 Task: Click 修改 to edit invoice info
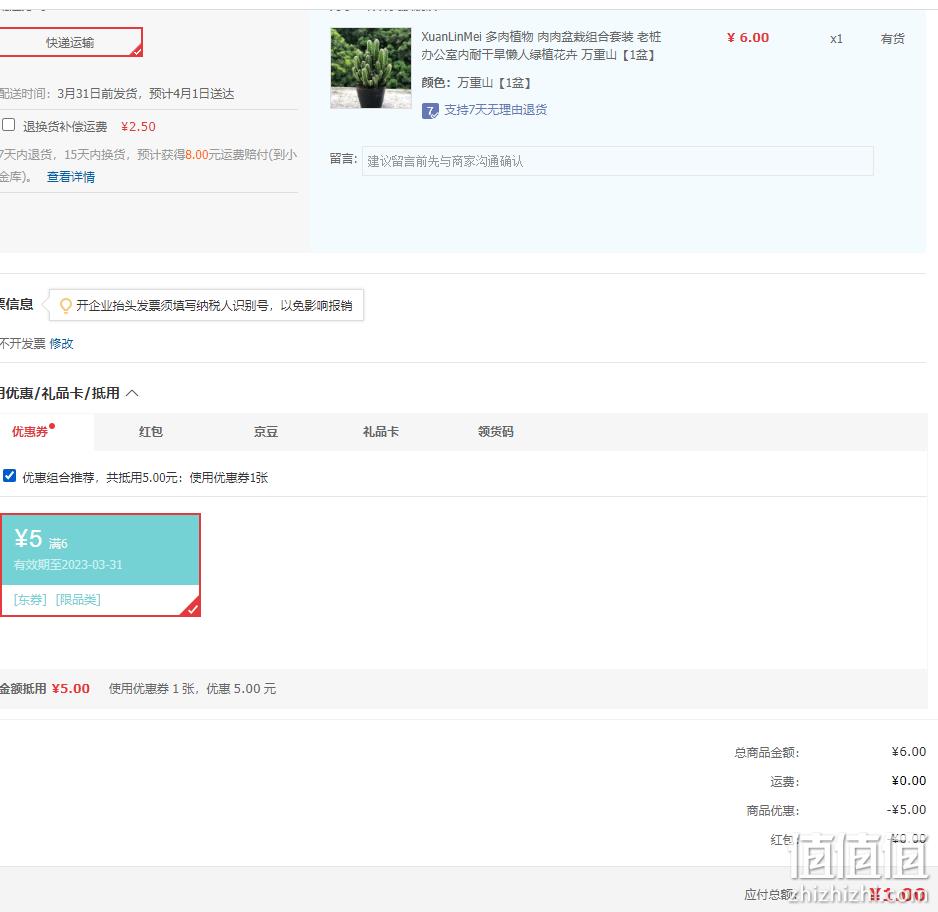62,343
